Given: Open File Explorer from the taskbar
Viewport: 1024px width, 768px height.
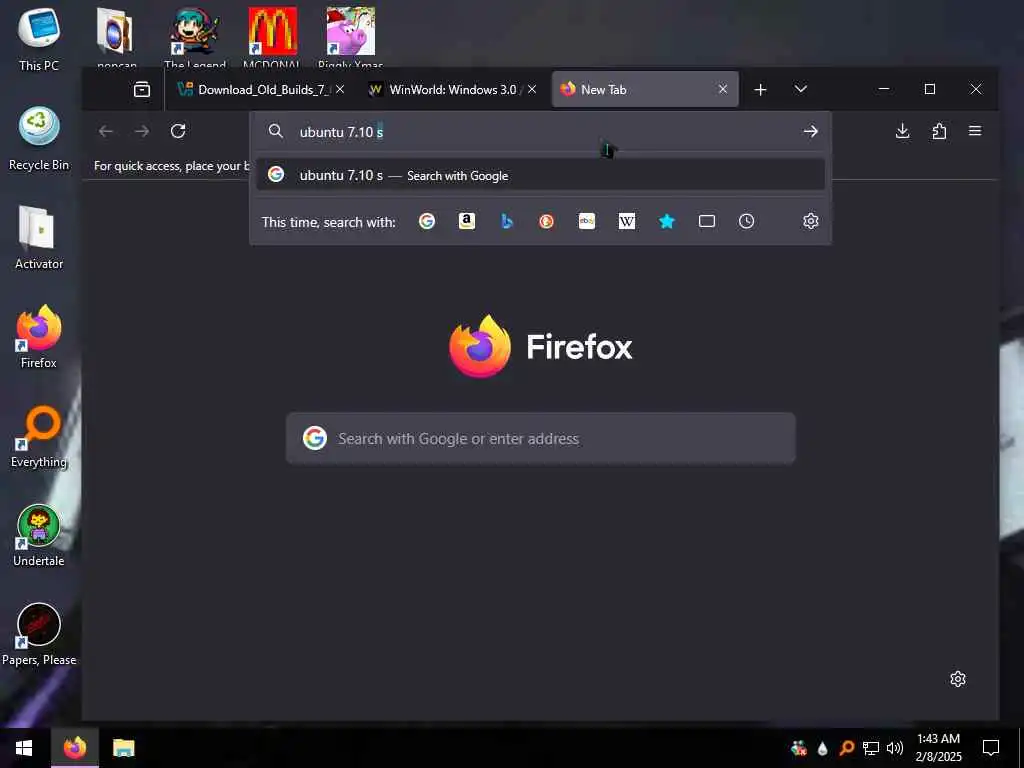Looking at the screenshot, I should pyautogui.click(x=123, y=748).
